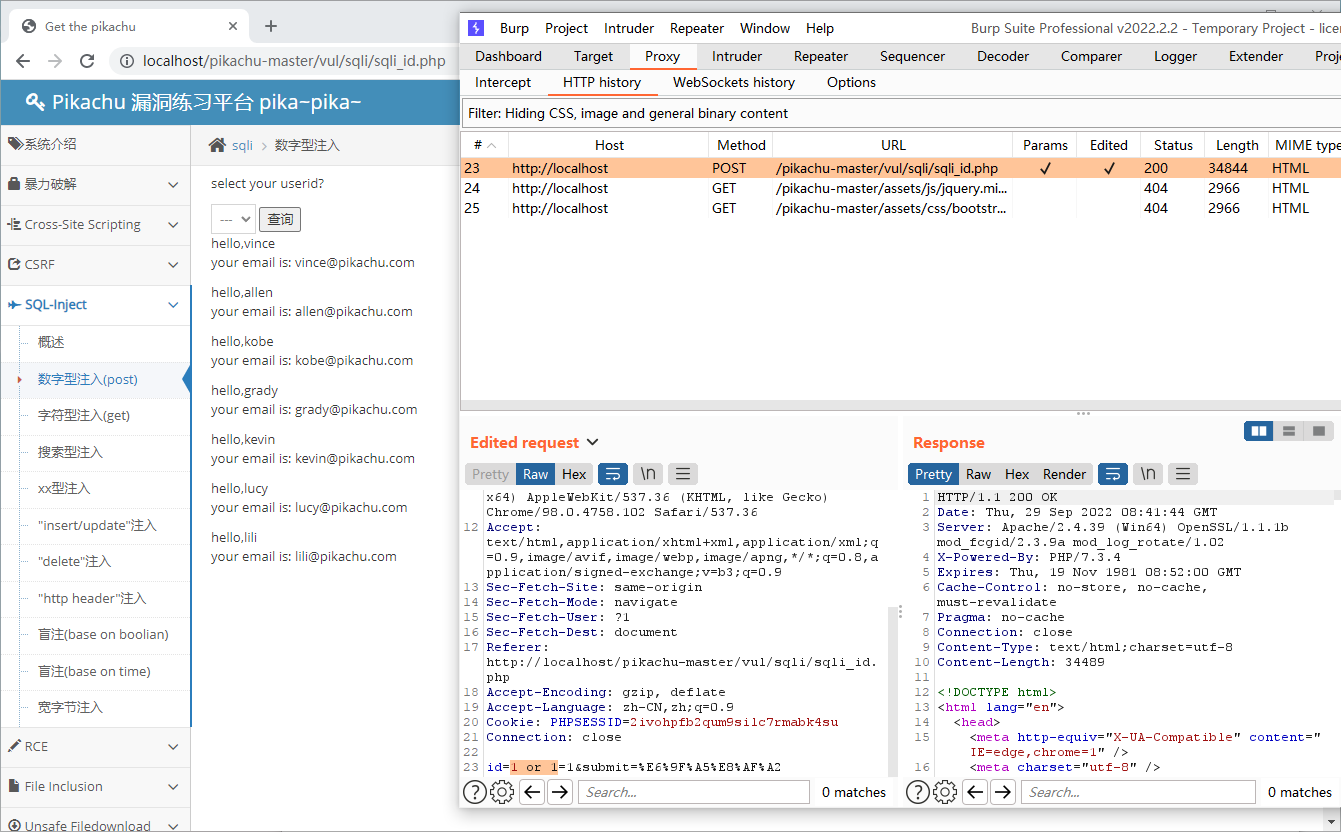Open Response pane hamburger options menu
Image resolution: width=1341 pixels, height=832 pixels.
1183,474
